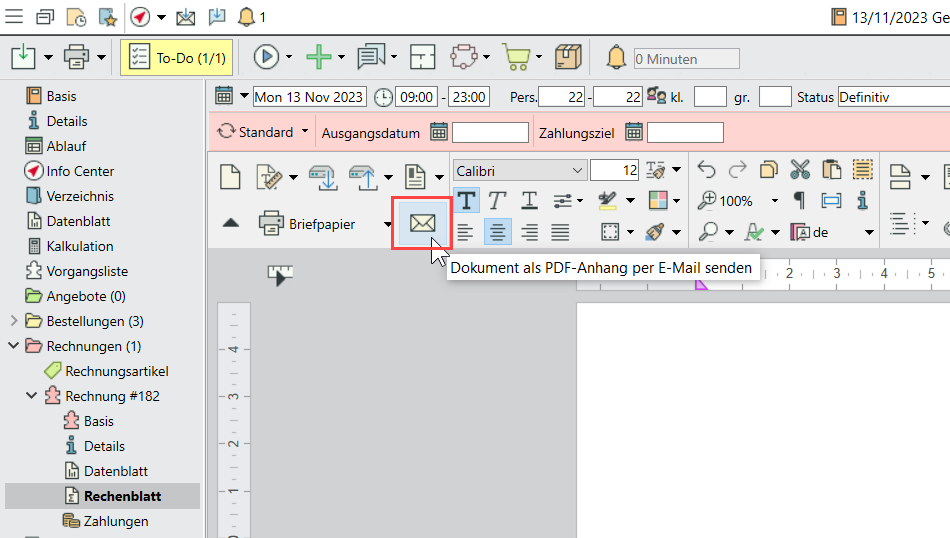Toggle italic text formatting
The image size is (950, 538).
[497, 201]
